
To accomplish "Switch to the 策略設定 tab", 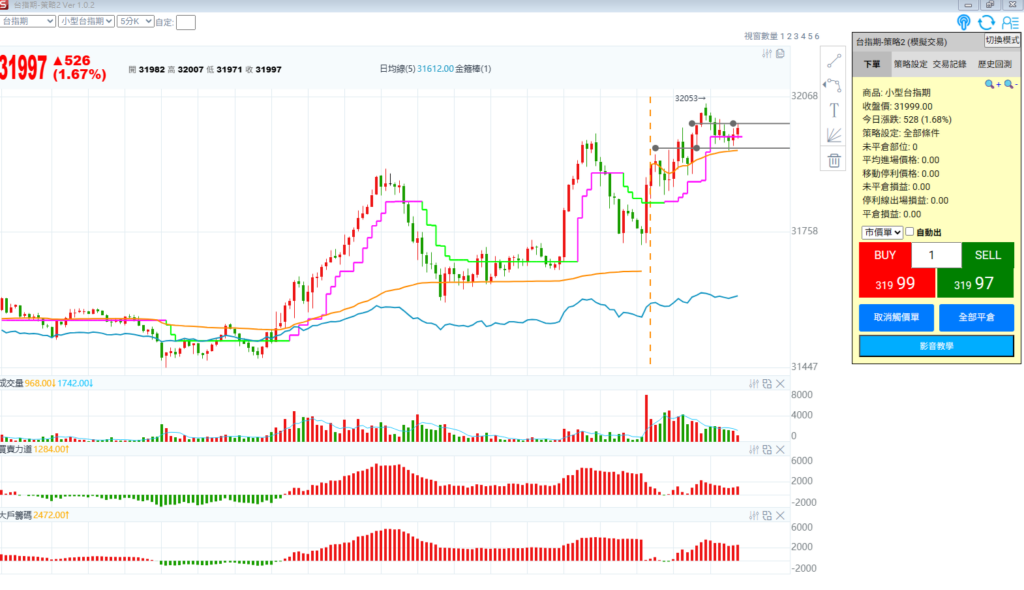I will point(911,64).
